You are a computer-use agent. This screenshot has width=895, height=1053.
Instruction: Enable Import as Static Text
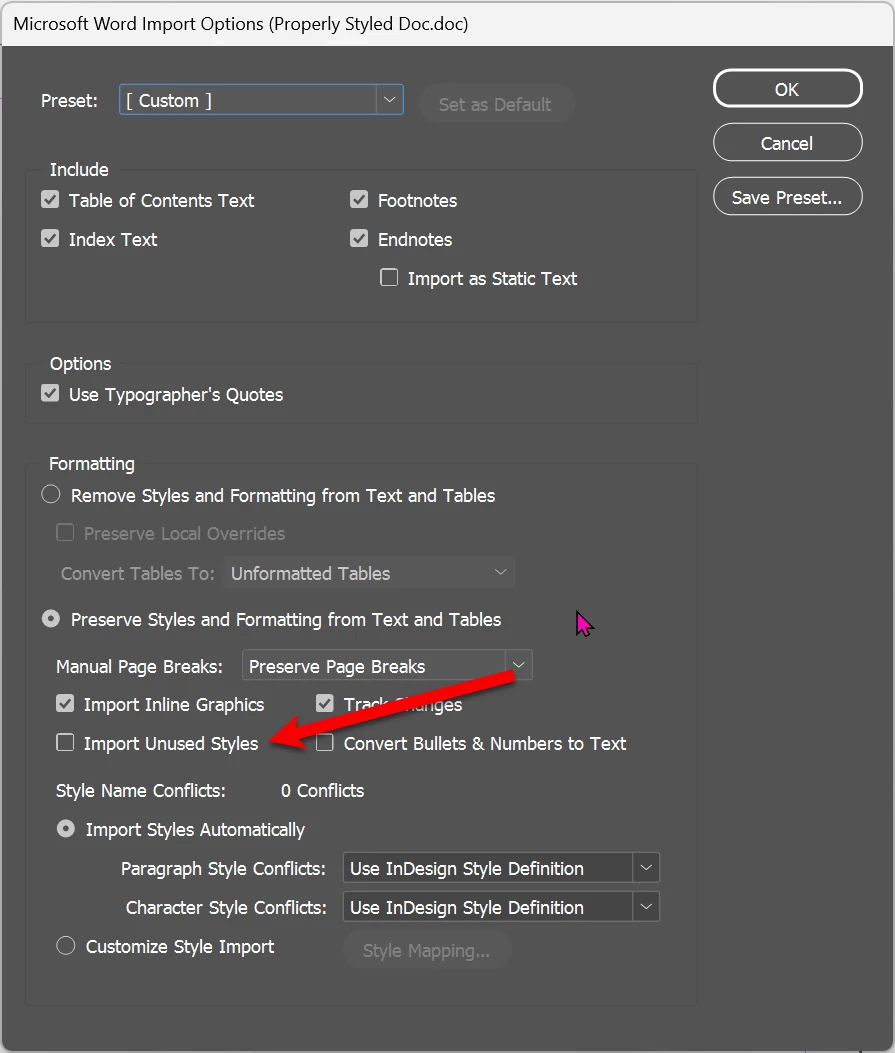(389, 277)
